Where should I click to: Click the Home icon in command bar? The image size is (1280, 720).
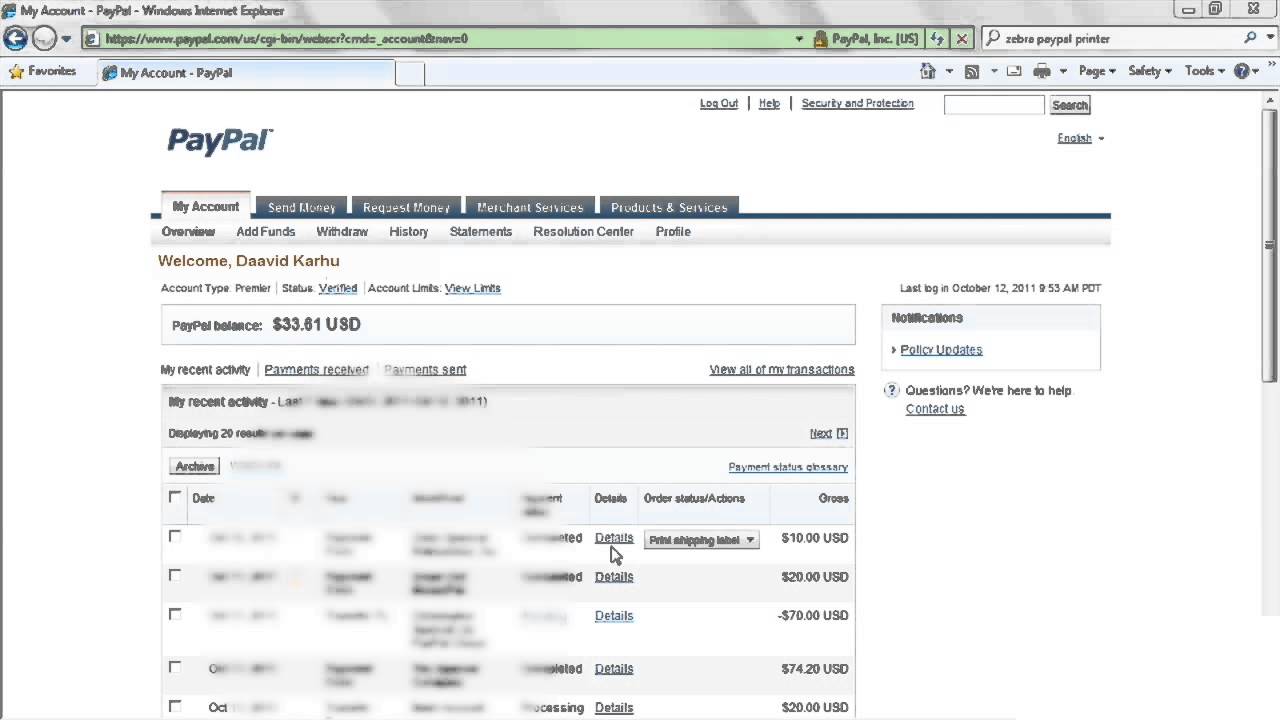(928, 71)
